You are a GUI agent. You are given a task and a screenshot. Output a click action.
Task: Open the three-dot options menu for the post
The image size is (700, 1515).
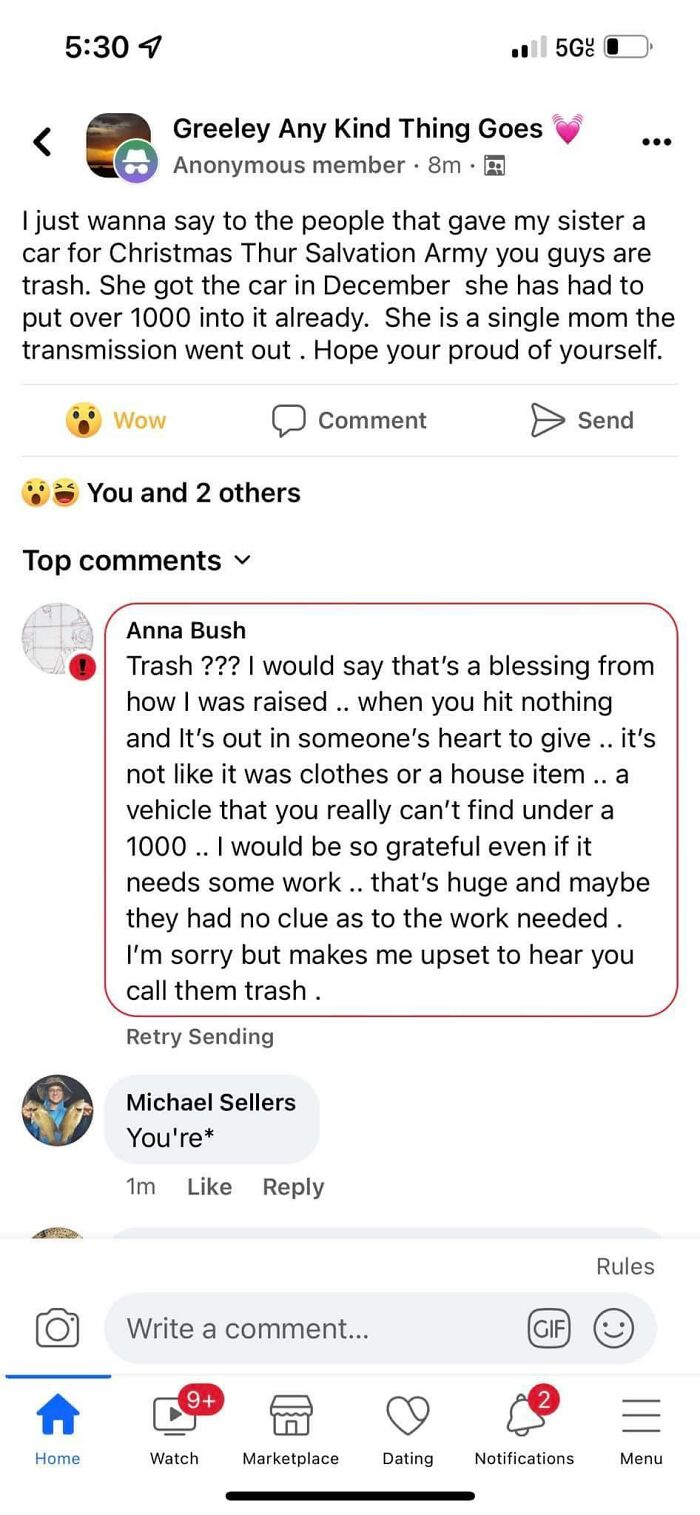(x=655, y=141)
